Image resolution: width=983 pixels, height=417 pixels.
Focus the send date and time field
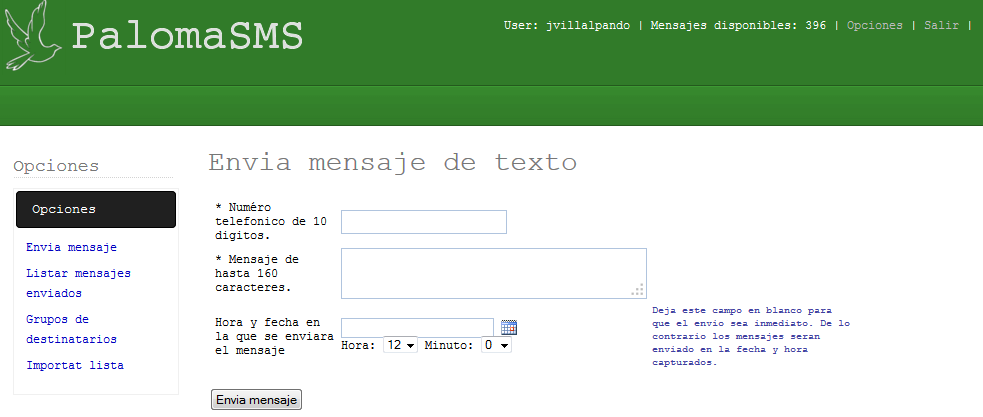(418, 327)
